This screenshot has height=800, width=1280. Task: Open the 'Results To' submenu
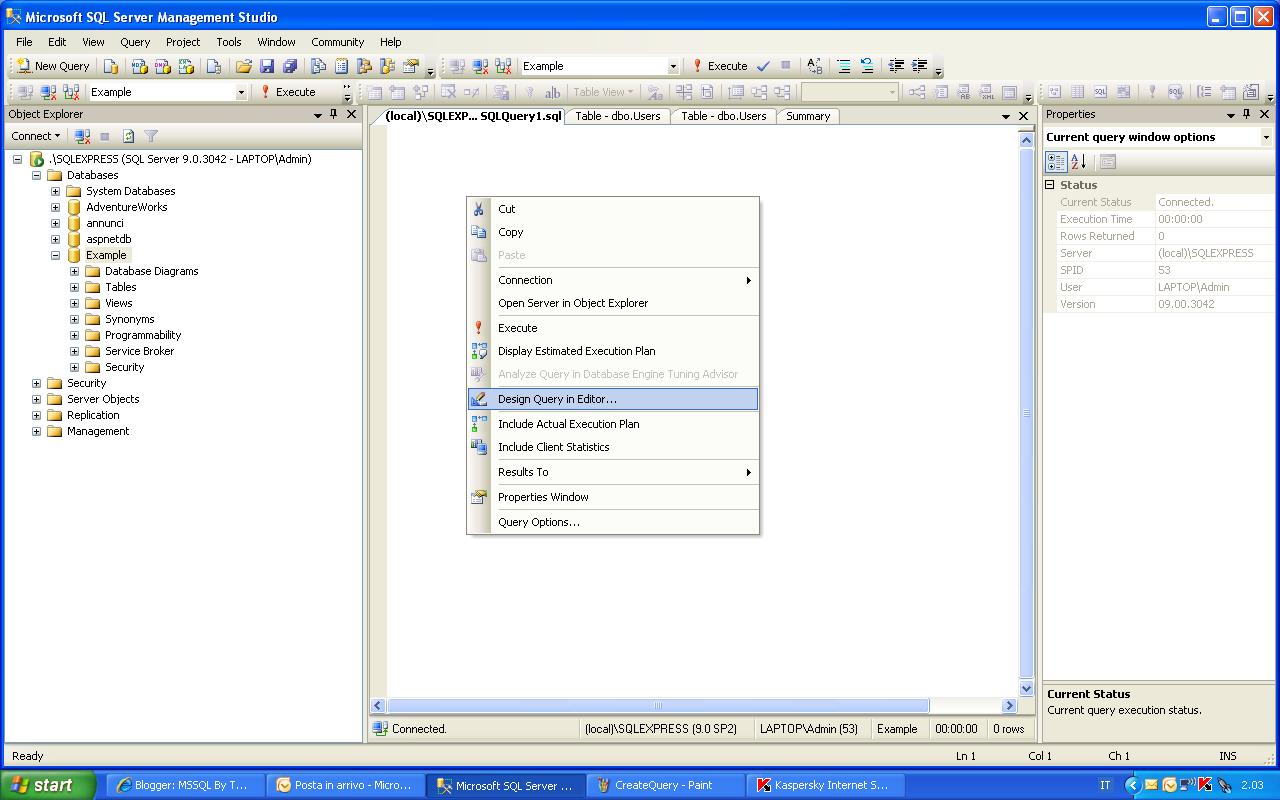613,472
